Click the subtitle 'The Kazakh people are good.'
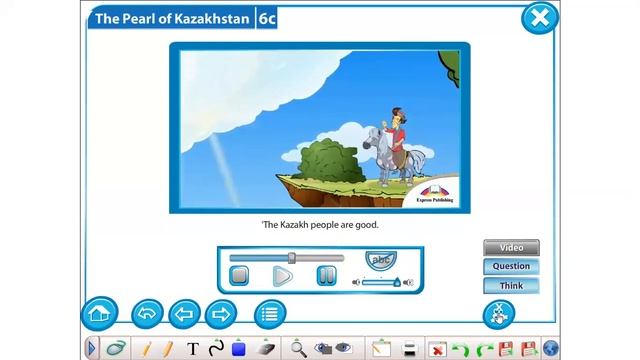Viewport: 640px width, 360px height. (x=320, y=224)
